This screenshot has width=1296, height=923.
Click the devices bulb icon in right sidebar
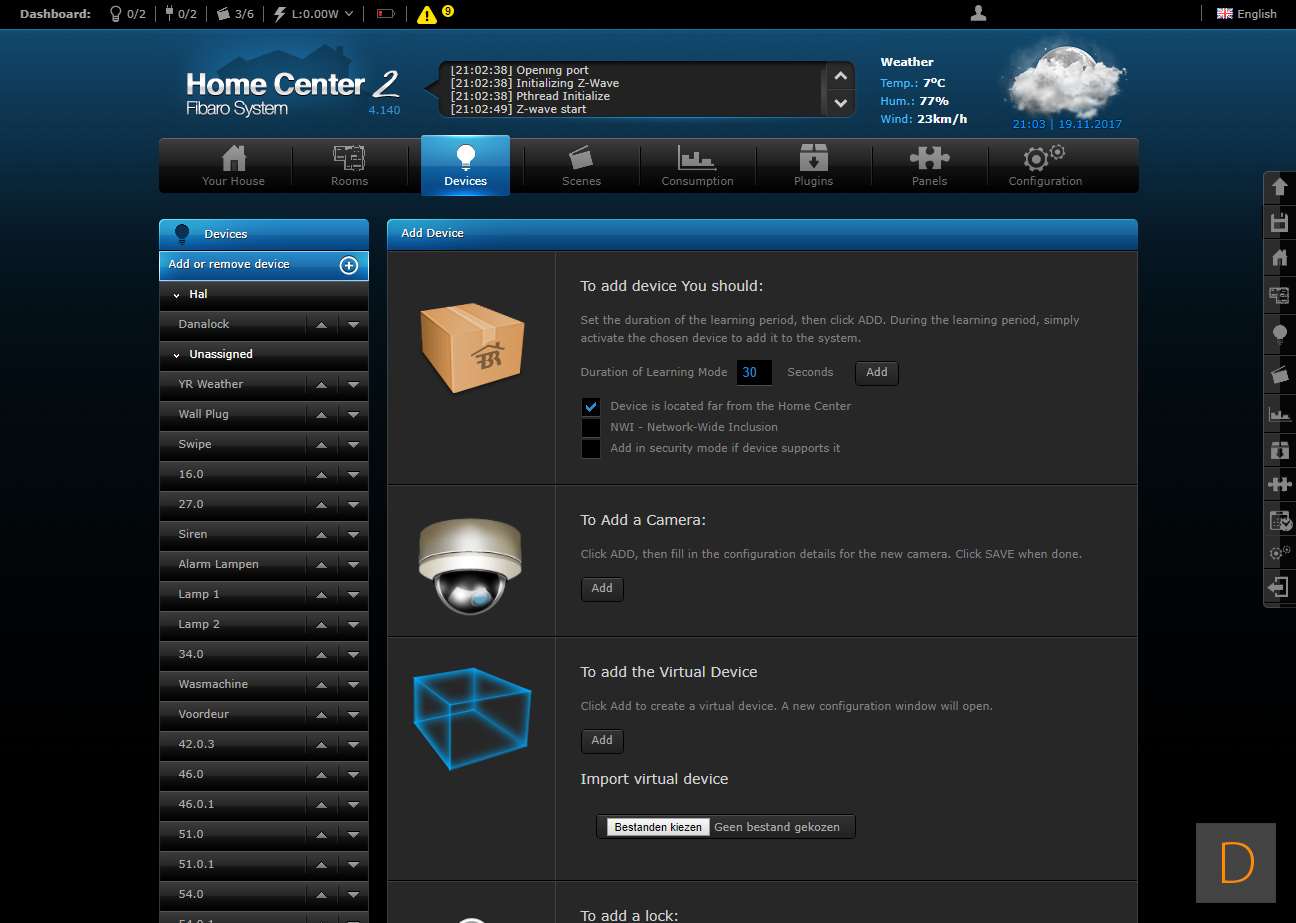(1279, 334)
